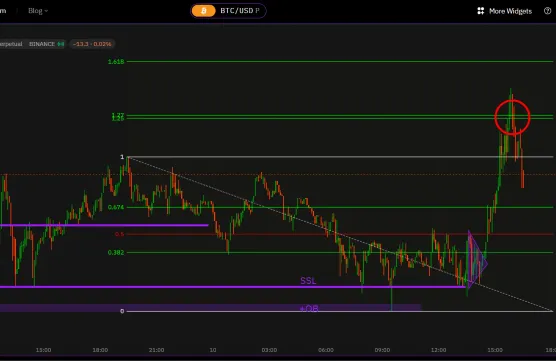This screenshot has height=361, width=556.
Task: Open the More Widgets grid icon
Action: [480, 11]
